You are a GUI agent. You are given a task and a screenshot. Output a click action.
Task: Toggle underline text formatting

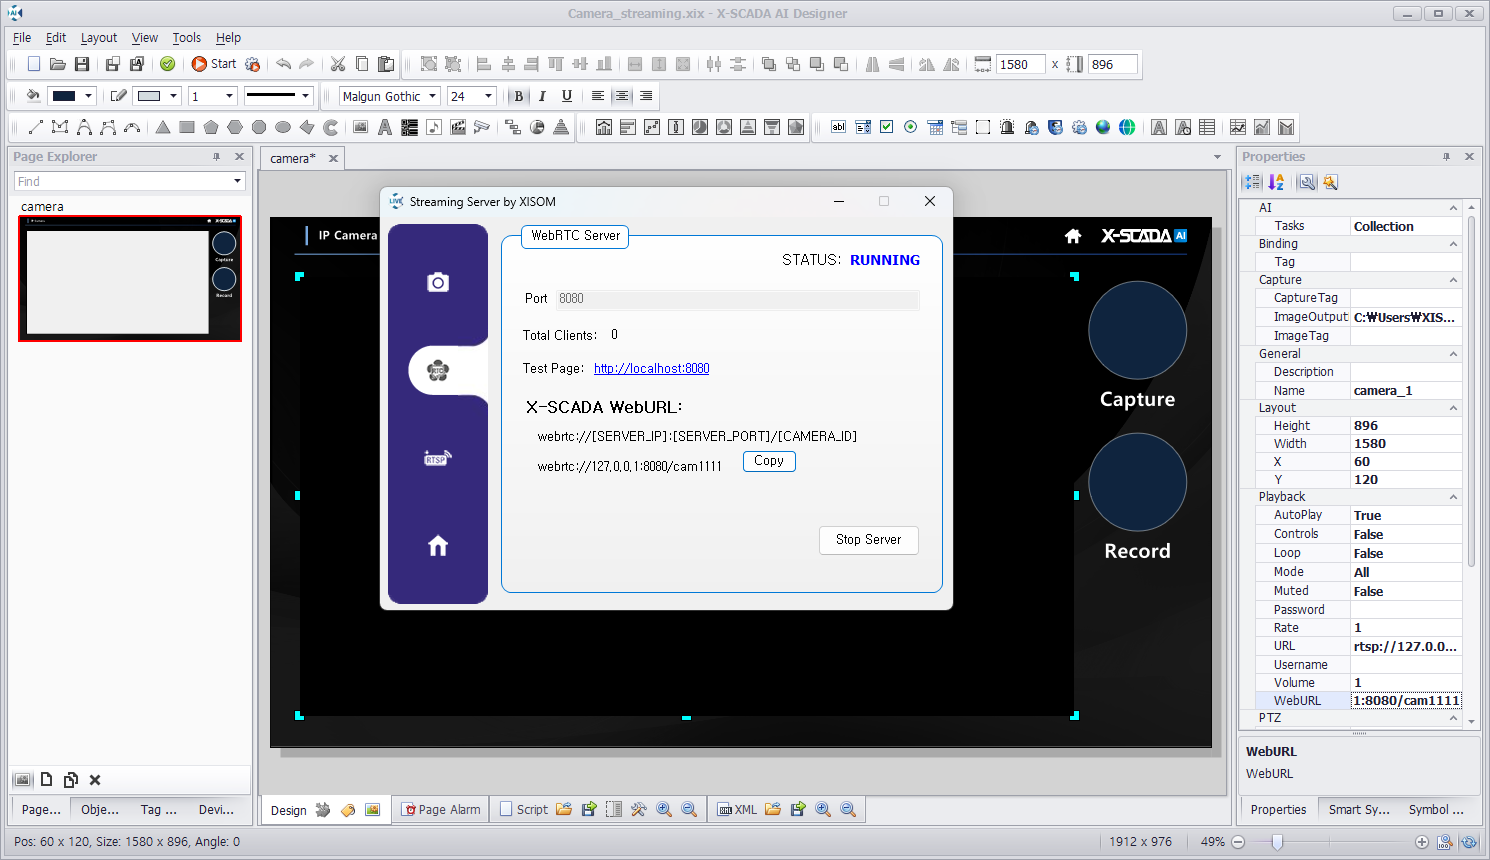tap(566, 96)
